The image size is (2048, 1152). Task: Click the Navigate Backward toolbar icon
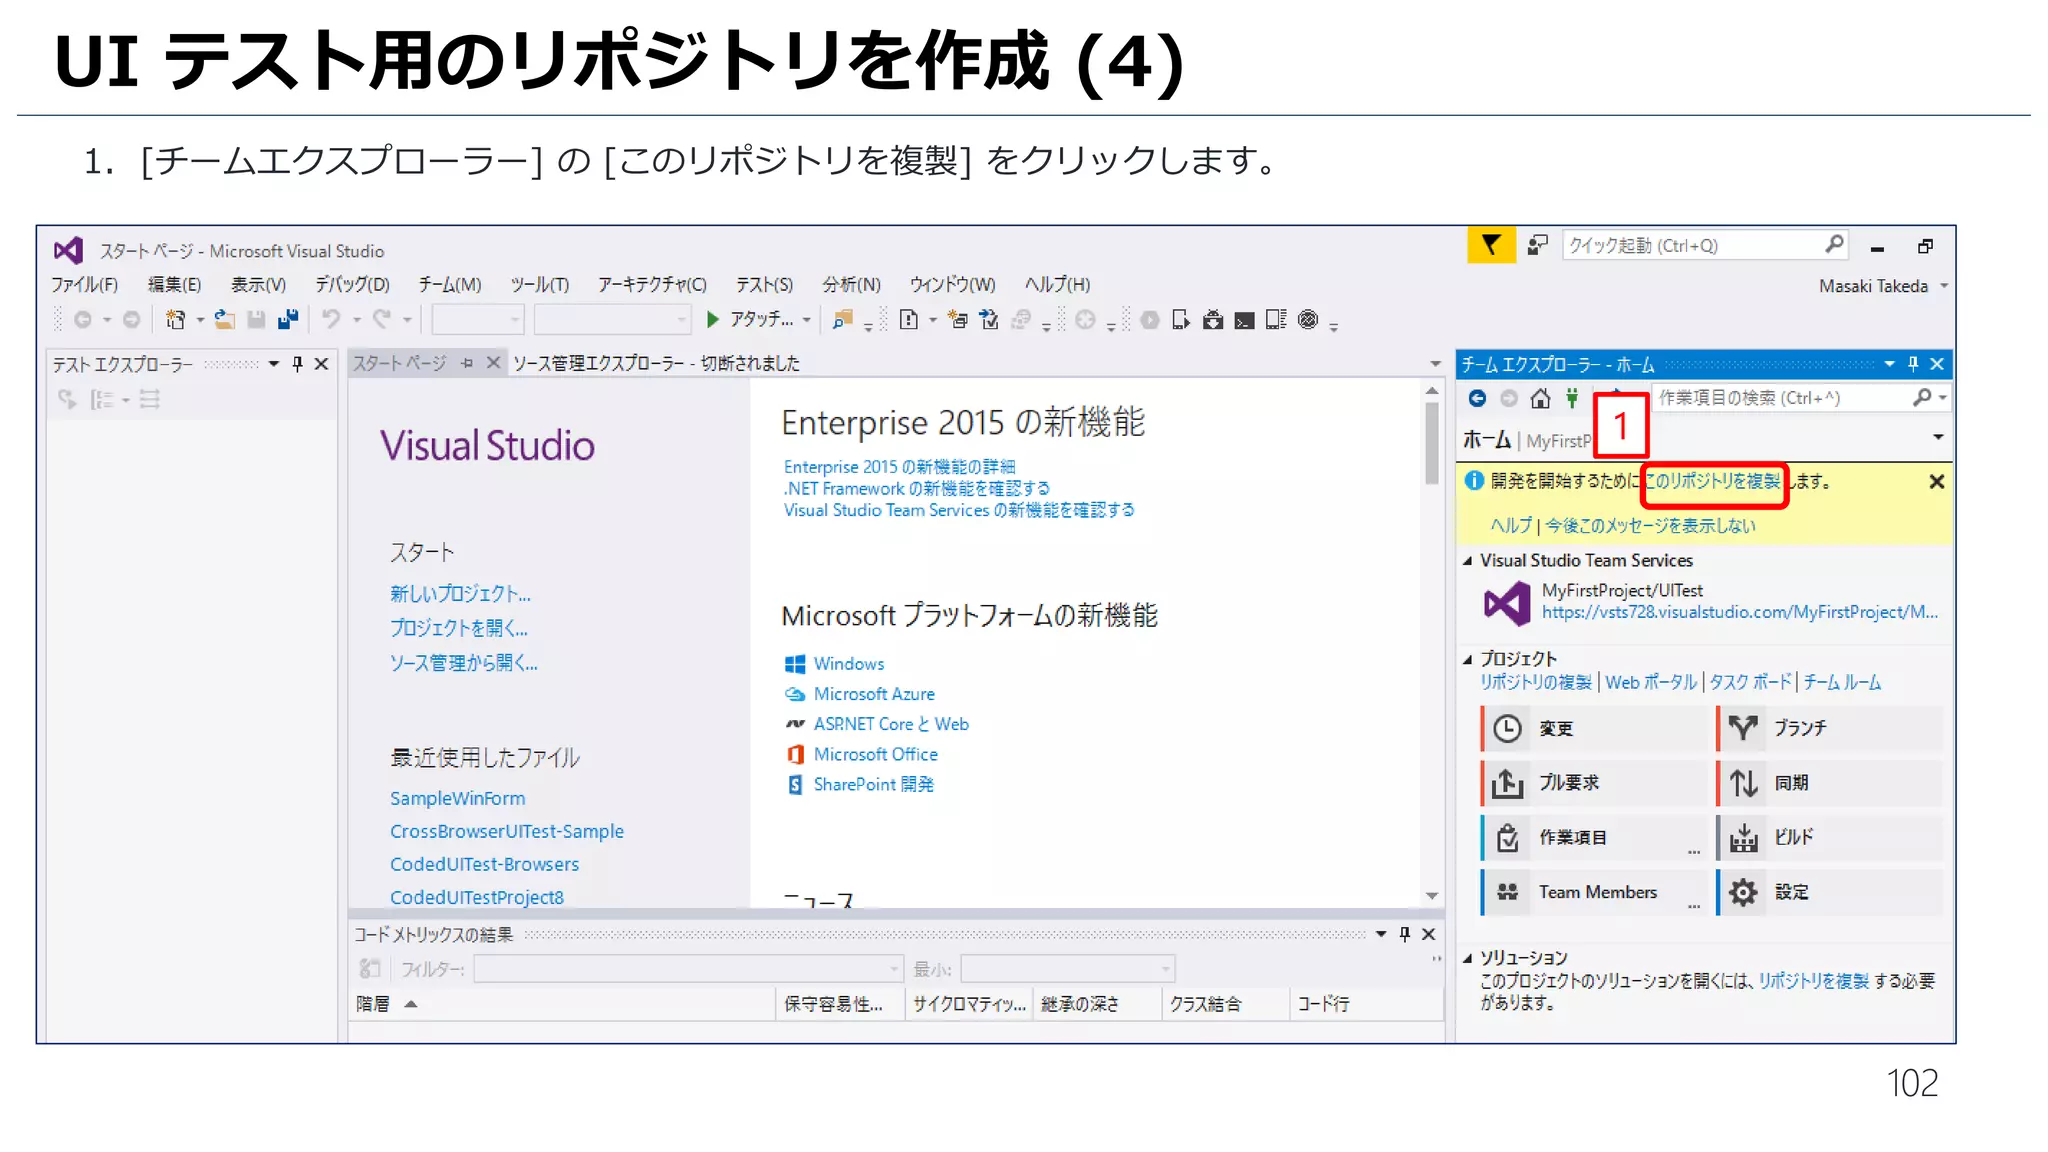tap(83, 320)
